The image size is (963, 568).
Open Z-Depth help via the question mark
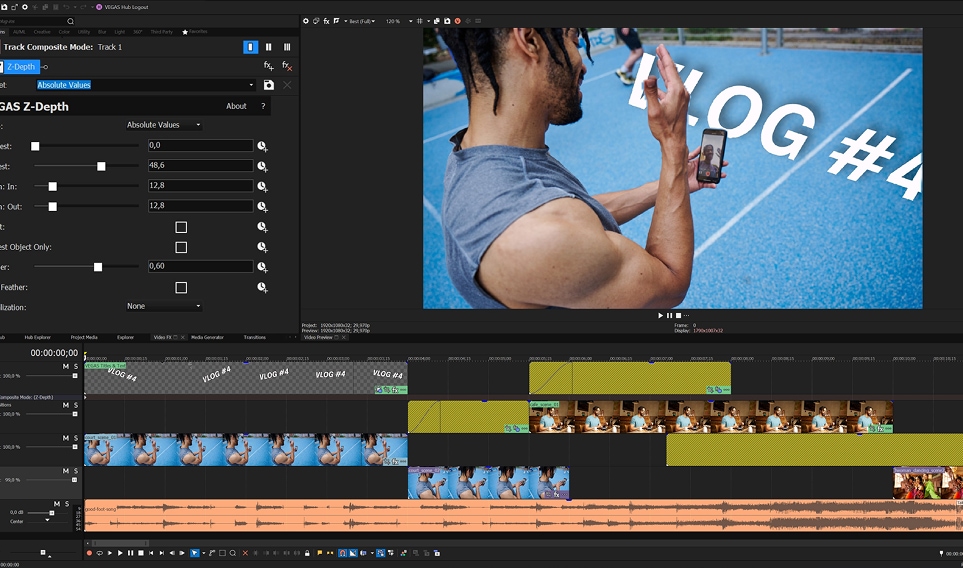point(263,106)
